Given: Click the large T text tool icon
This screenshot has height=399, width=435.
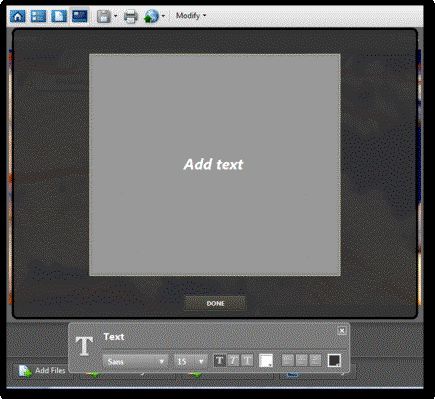Looking at the screenshot, I should (x=84, y=346).
